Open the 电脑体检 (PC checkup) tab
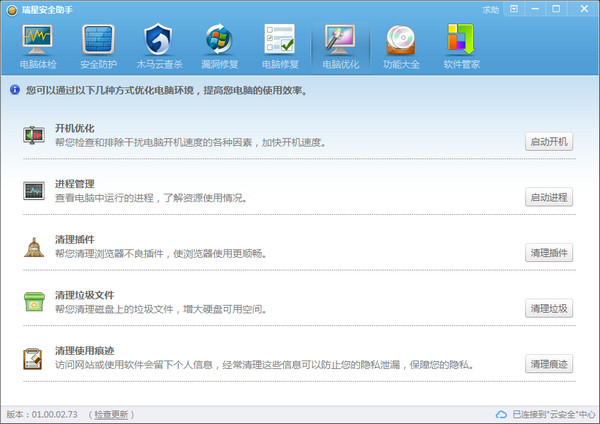 pos(37,47)
